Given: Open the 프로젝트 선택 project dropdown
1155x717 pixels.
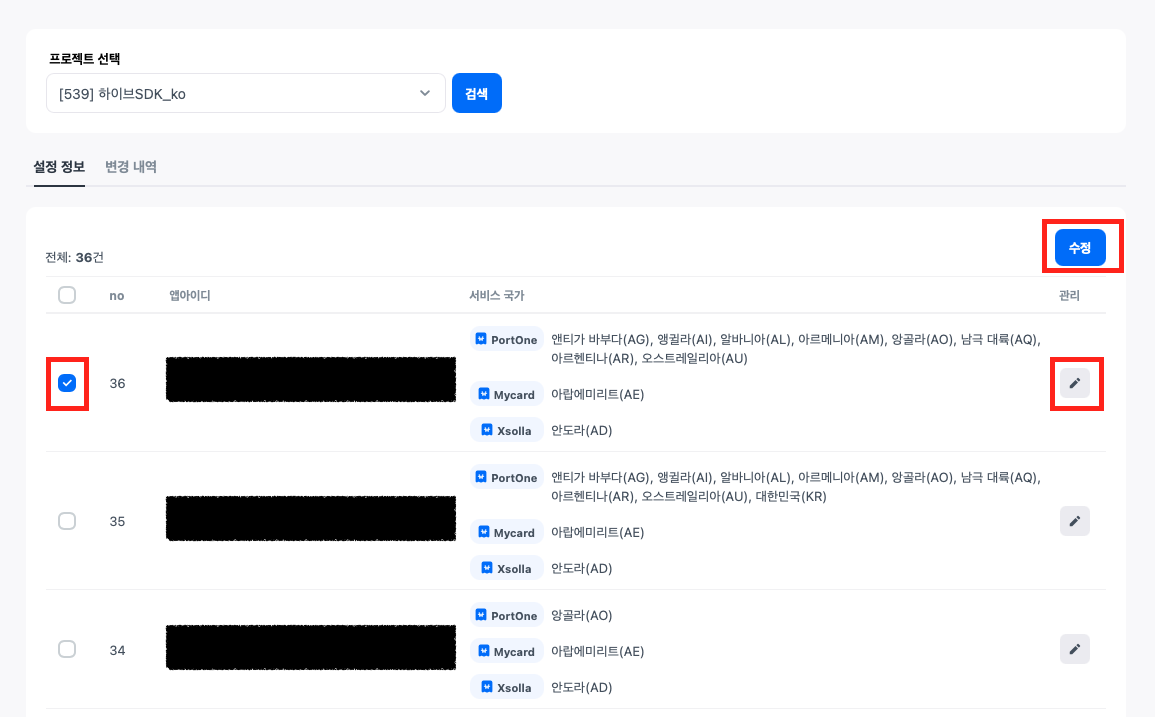Looking at the screenshot, I should click(245, 93).
